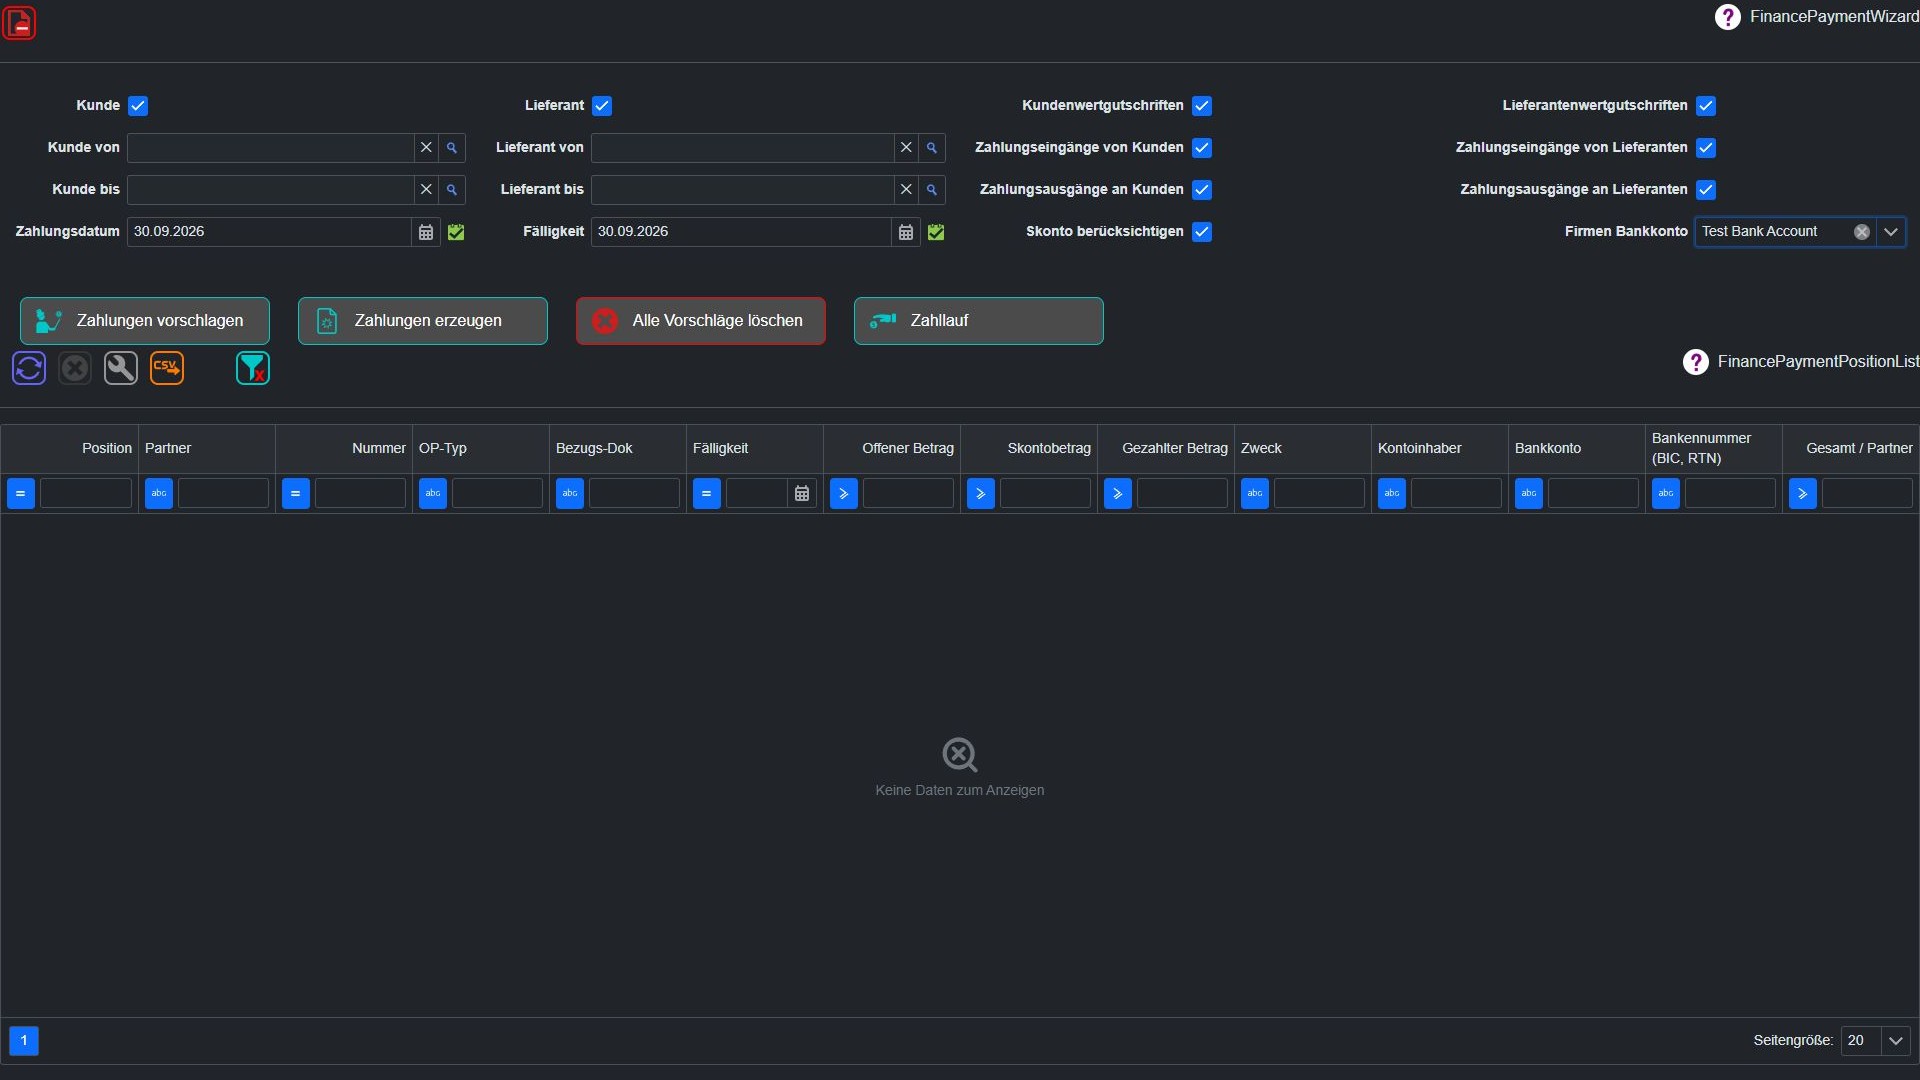Open FinancePaymentPositionList help question mark
The image size is (1920, 1080).
click(1695, 362)
